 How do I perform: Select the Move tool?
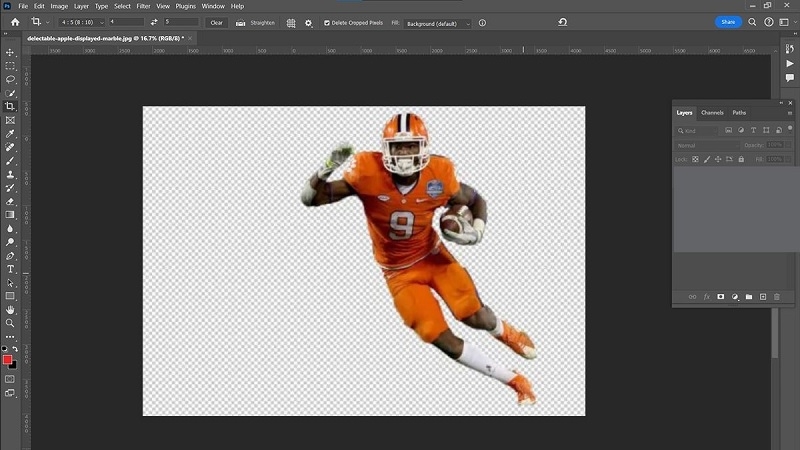click(10, 53)
